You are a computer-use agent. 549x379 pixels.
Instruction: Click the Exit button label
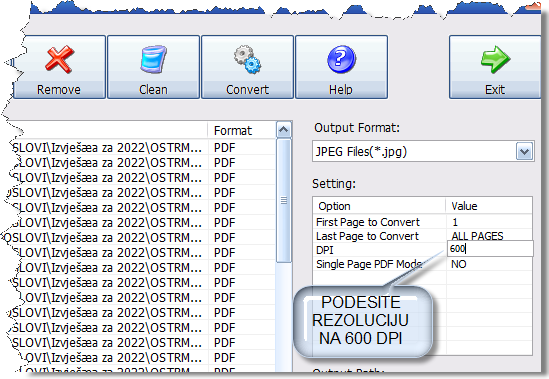[x=495, y=90]
